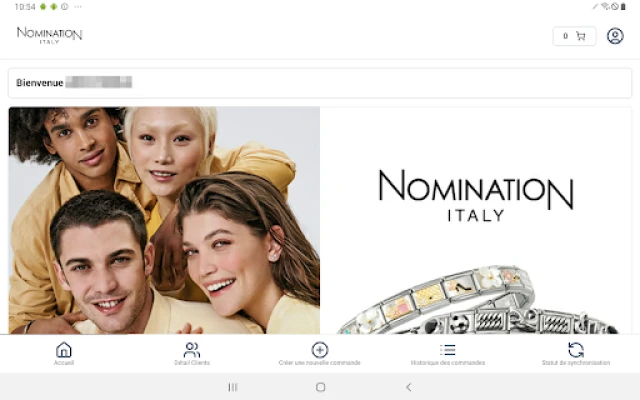640x400 pixels.
Task: Tap the circular sync arrows icon
Action: point(576,350)
